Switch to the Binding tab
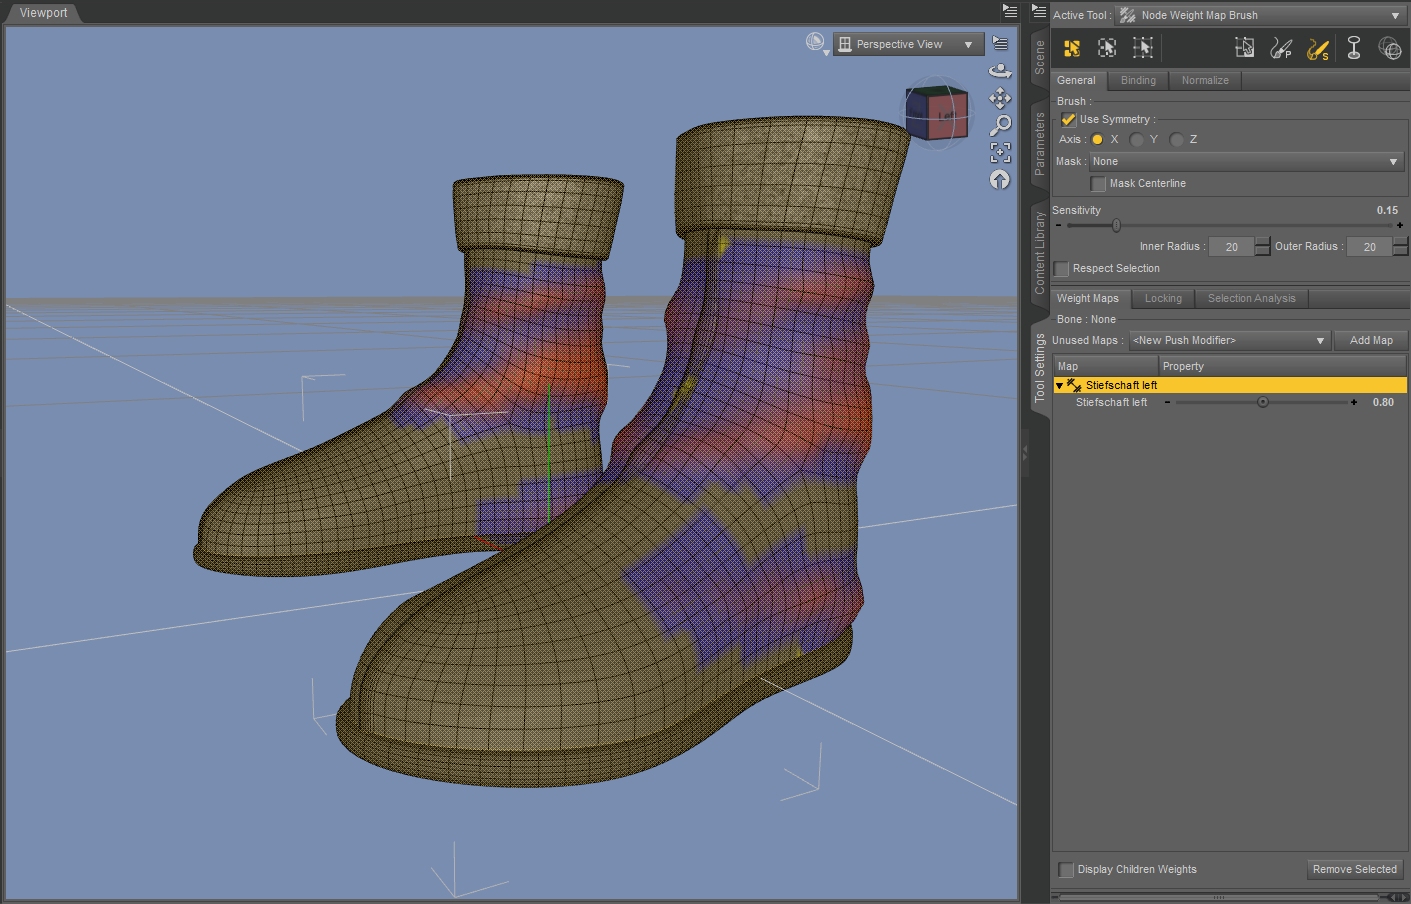 tap(1138, 81)
